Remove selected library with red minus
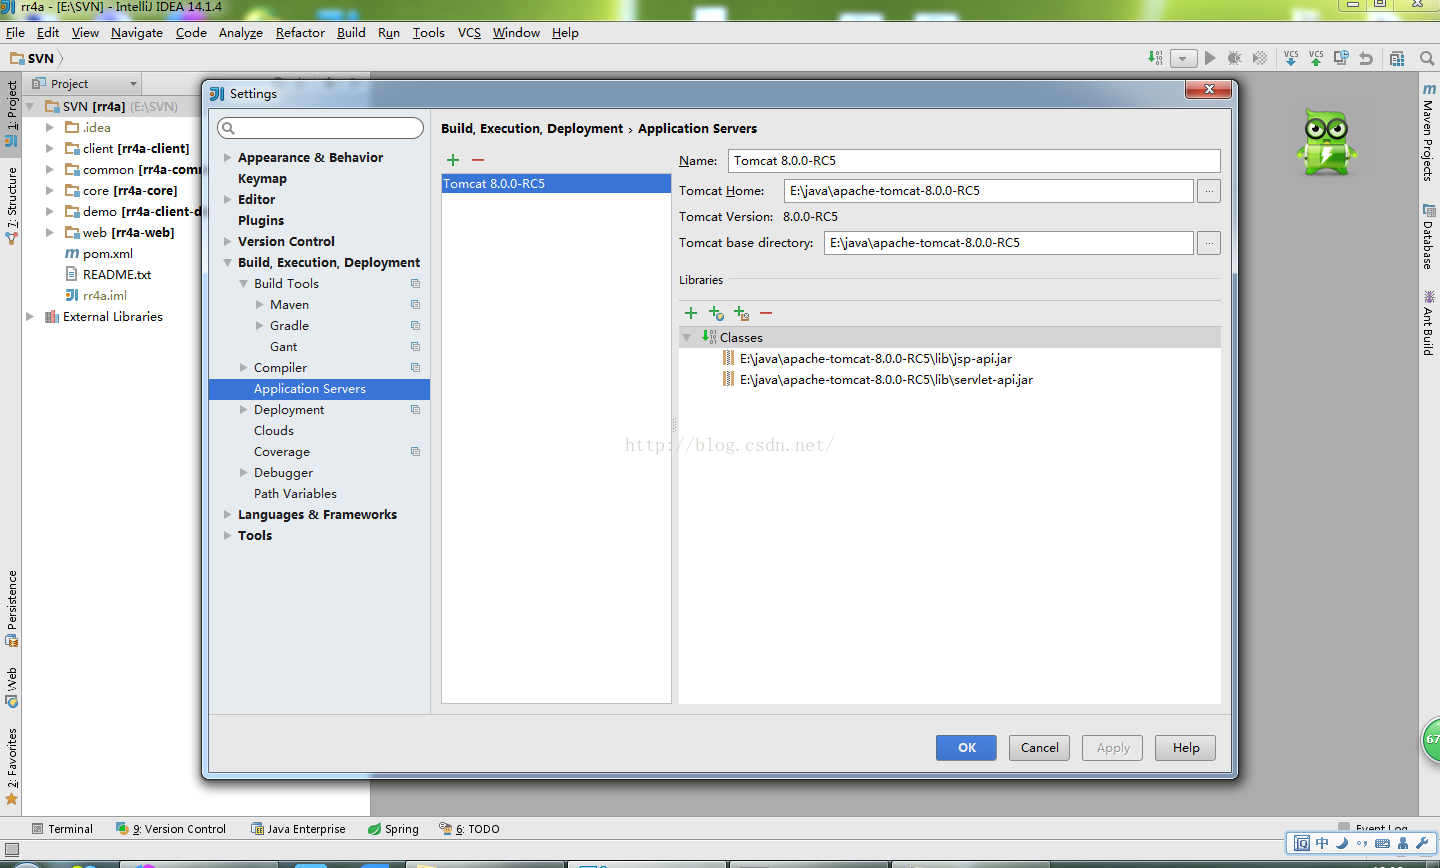This screenshot has width=1440, height=868. pos(766,313)
